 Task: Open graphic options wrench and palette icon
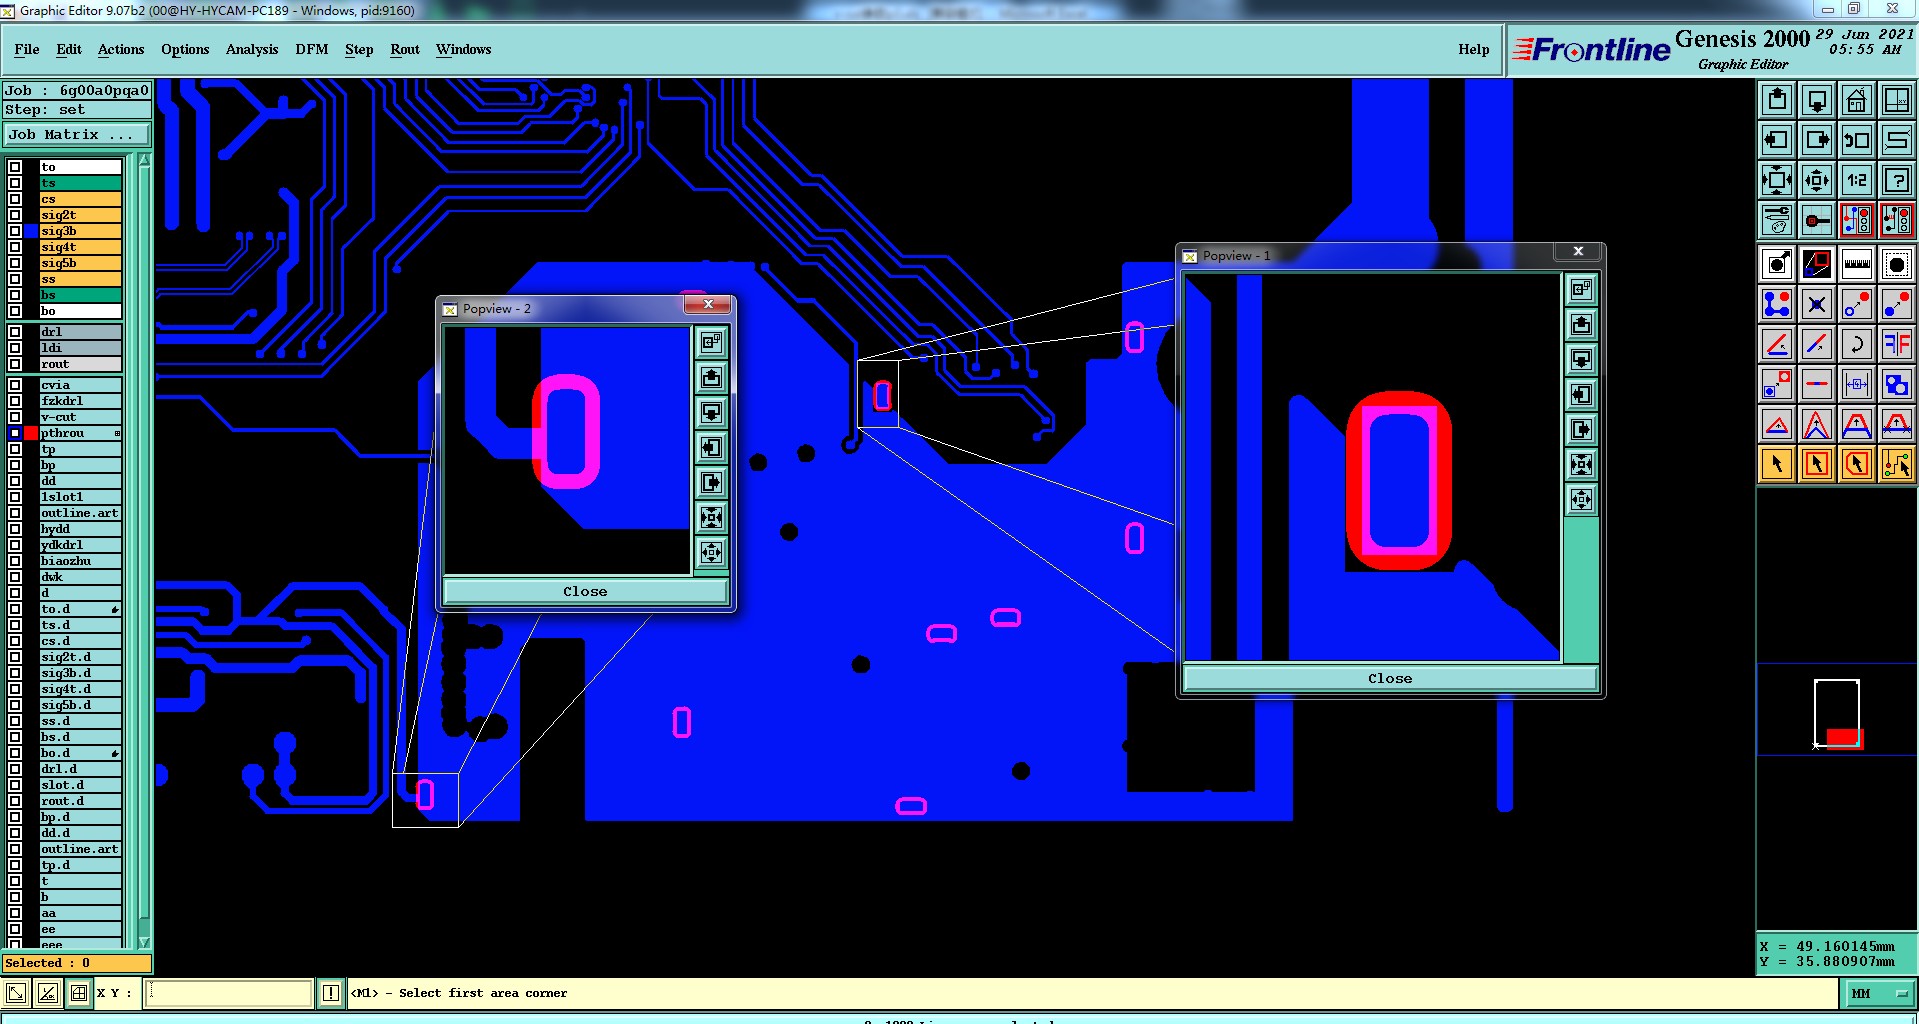click(1777, 220)
